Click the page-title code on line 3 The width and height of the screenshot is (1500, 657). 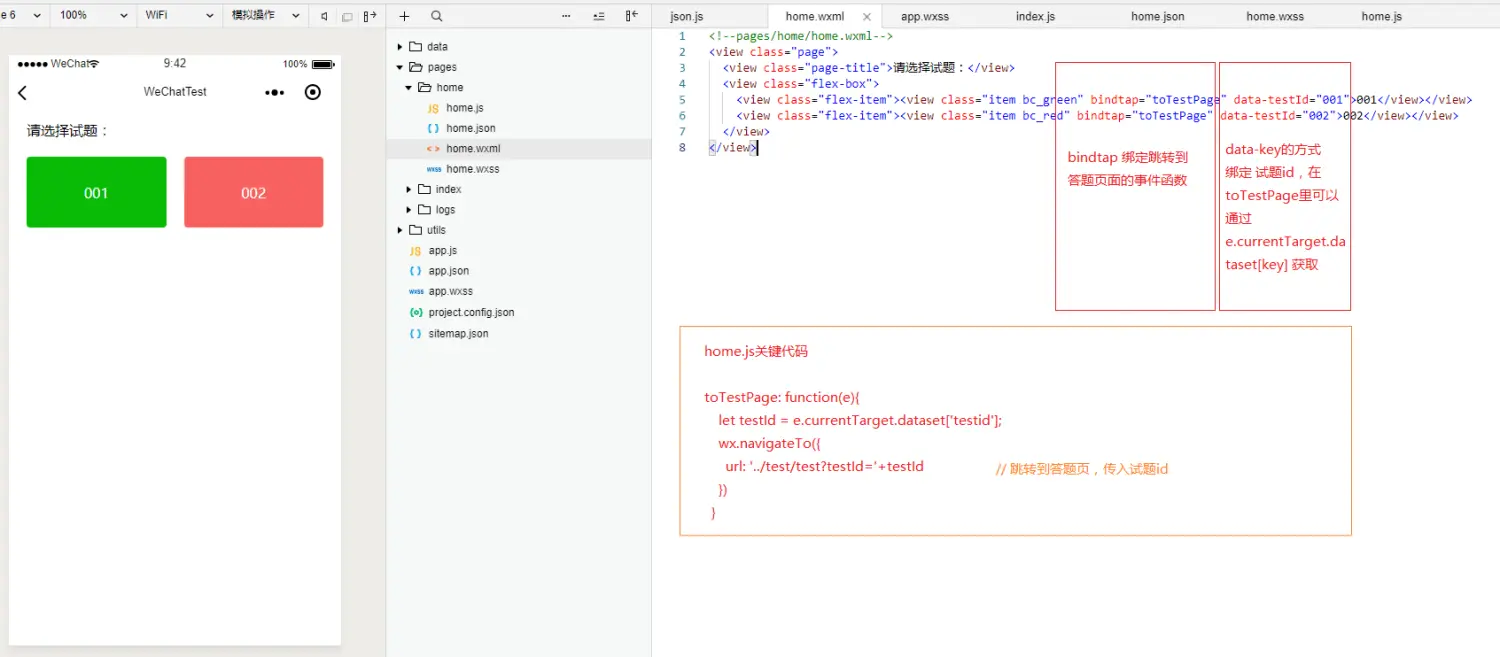[x=869, y=68]
